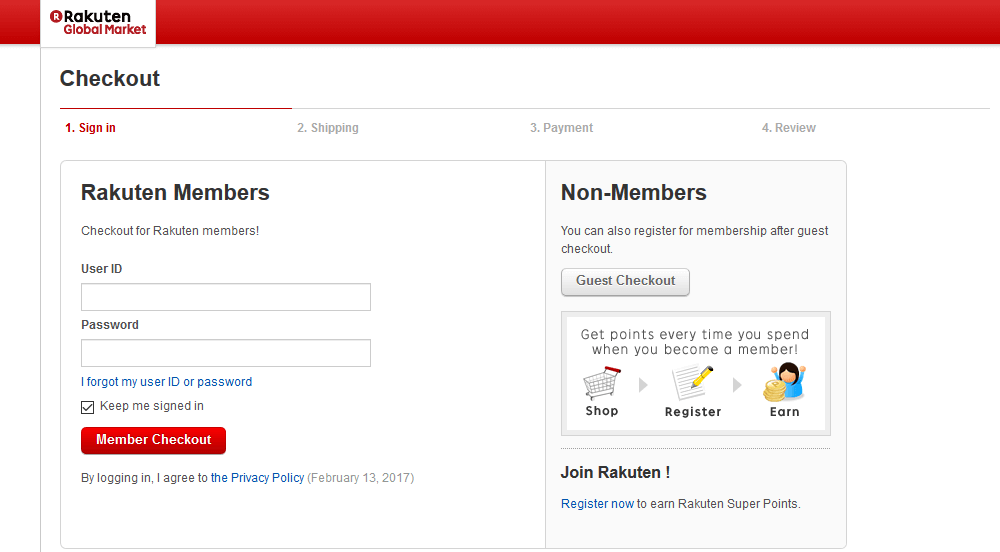
Task: Click the 'register for membership after guest checkout' text
Action: coord(695,240)
